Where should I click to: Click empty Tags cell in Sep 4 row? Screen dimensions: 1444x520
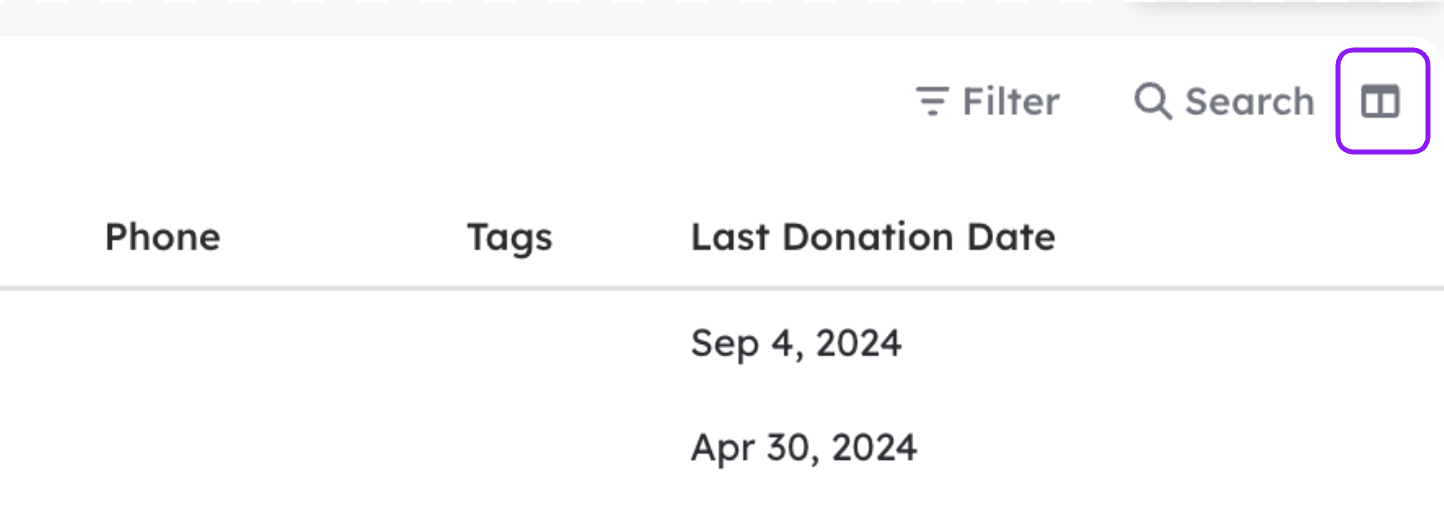click(x=560, y=343)
